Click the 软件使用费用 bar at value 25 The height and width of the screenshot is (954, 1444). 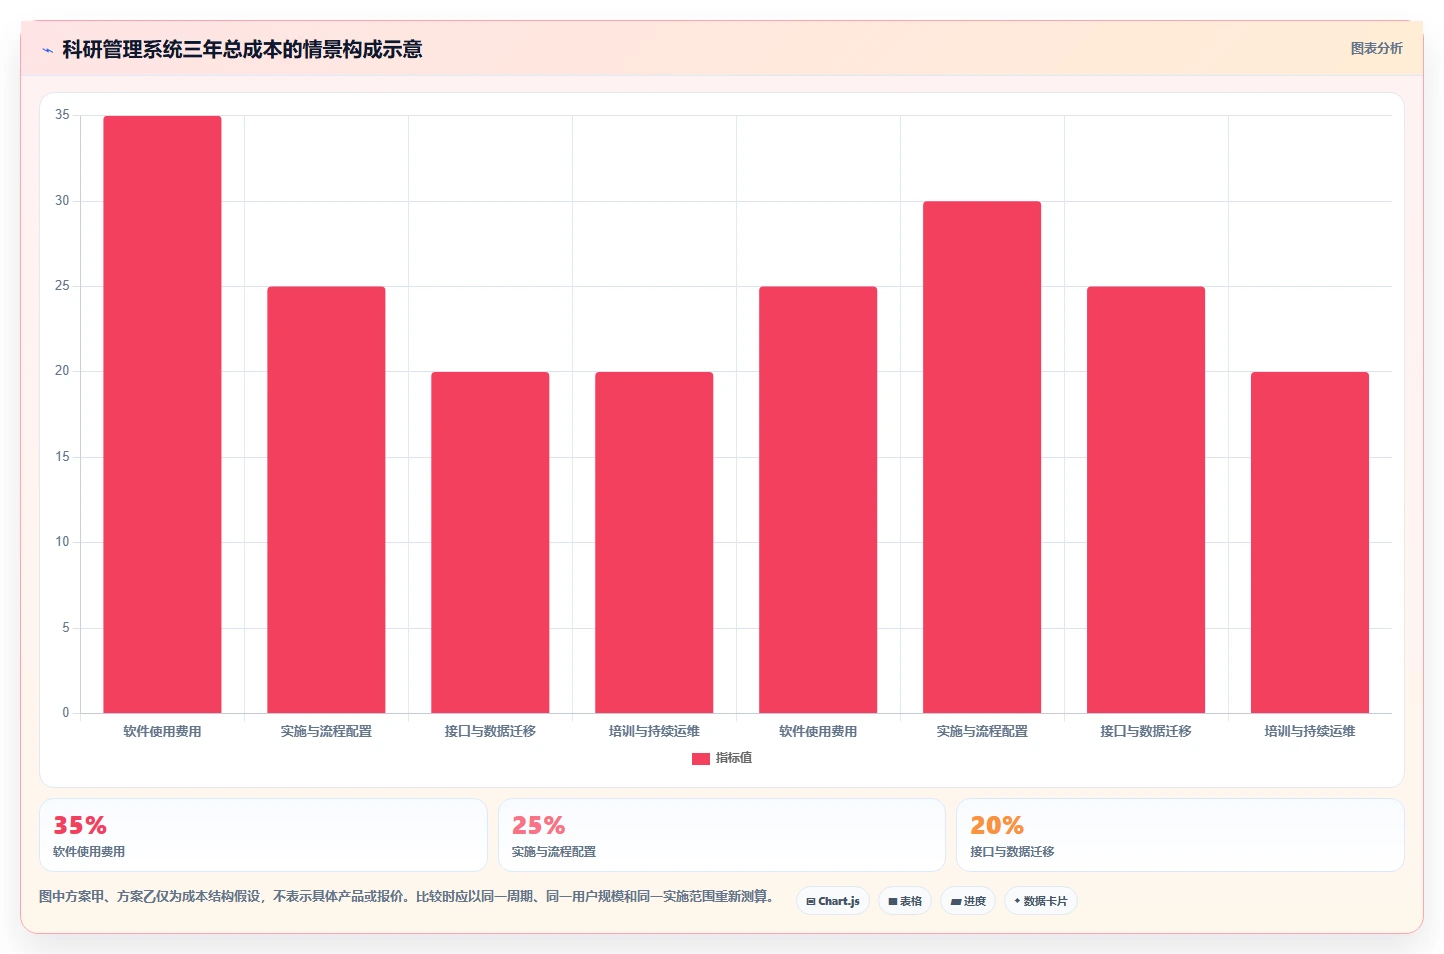[x=818, y=500]
